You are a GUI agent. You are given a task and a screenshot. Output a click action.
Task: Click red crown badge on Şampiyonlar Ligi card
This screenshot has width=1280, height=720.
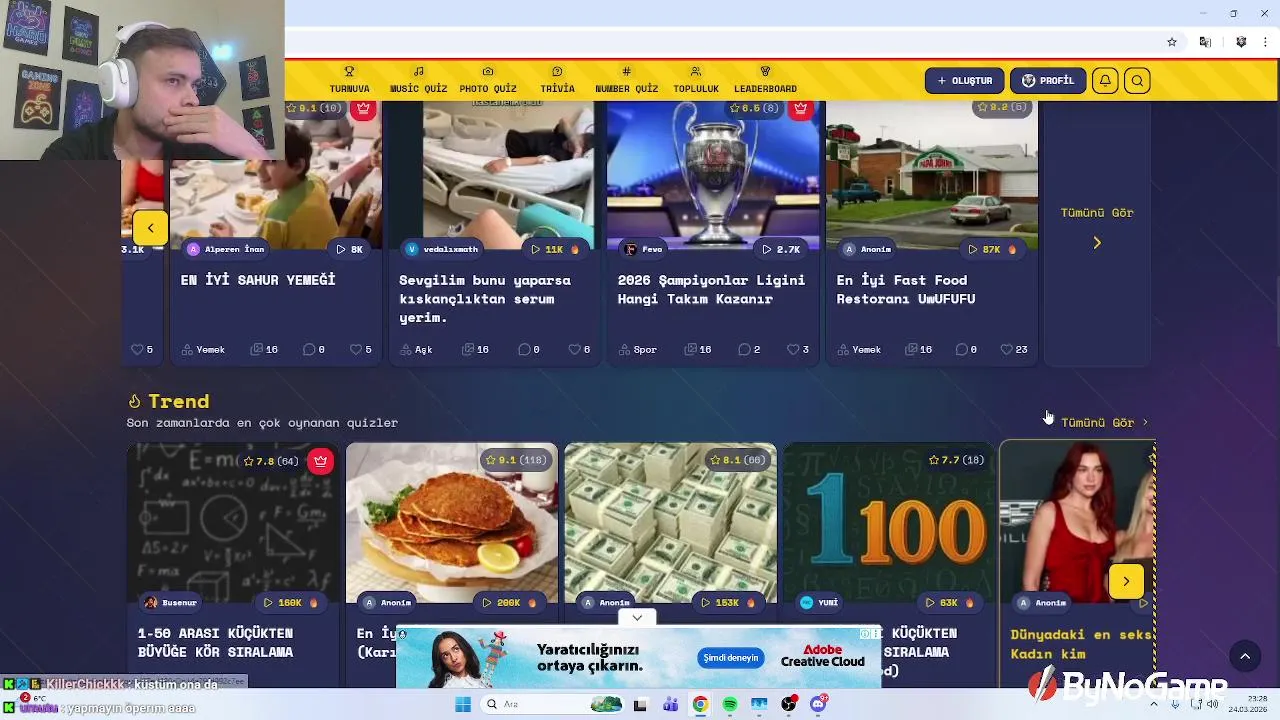tap(799, 108)
